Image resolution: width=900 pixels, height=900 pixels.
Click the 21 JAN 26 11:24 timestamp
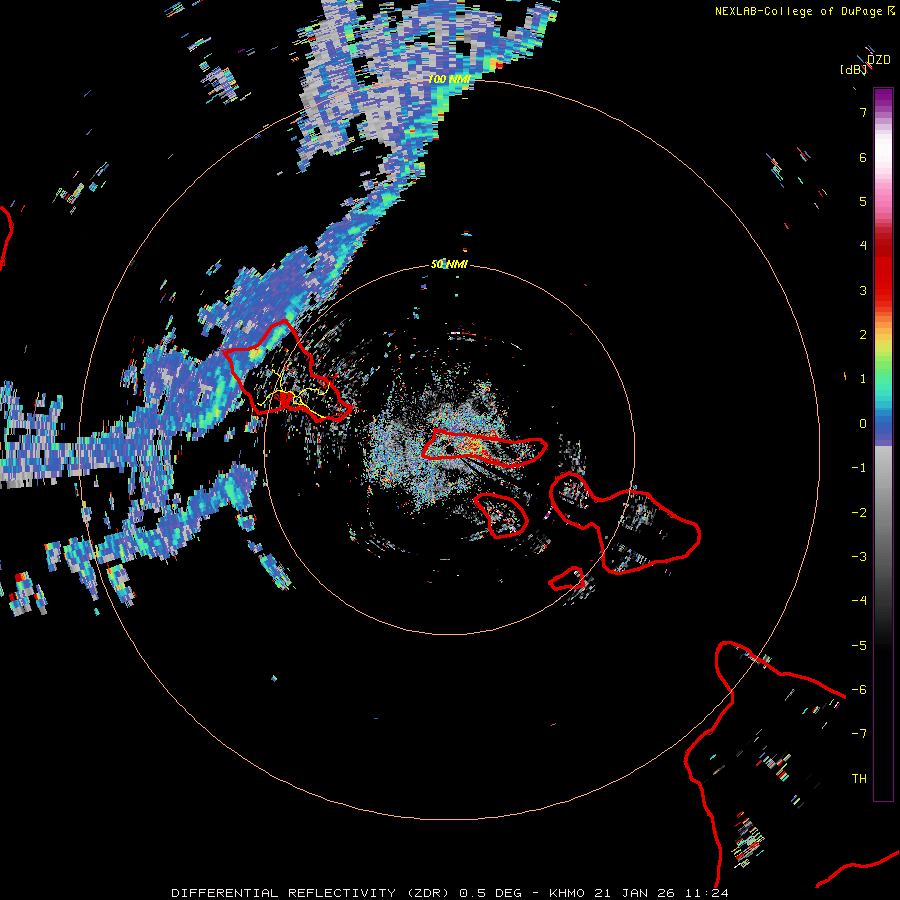pyautogui.click(x=661, y=893)
